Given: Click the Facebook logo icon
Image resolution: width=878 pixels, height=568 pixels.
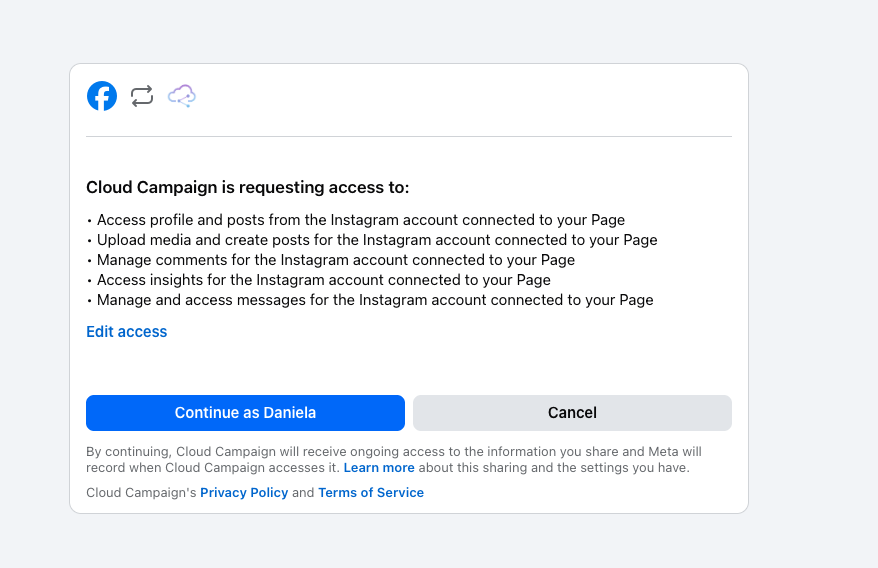Looking at the screenshot, I should pos(102,96).
